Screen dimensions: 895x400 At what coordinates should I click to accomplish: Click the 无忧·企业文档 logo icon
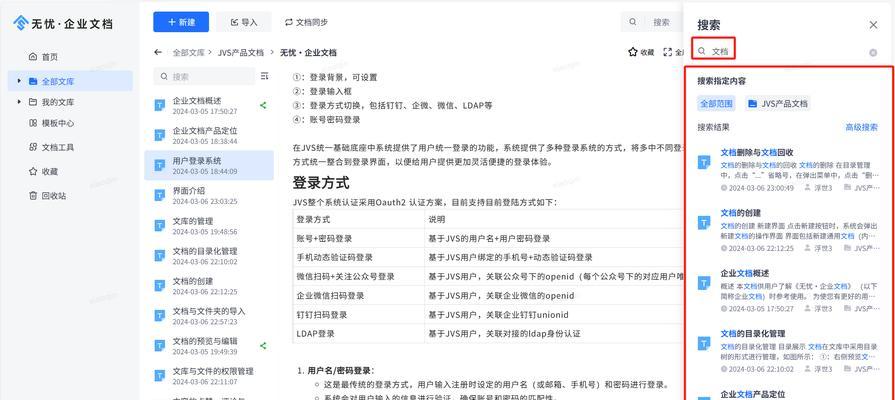[x=21, y=23]
